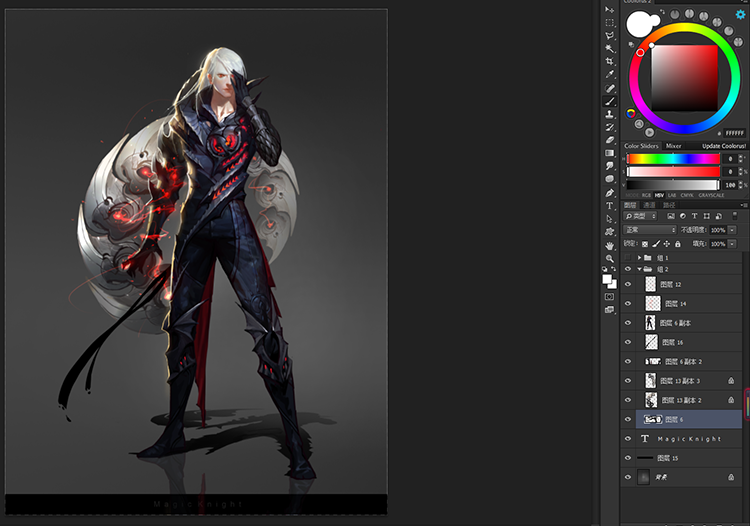Select the Horizontal Type tool
Screen dimensions: 750x526
click(609, 205)
